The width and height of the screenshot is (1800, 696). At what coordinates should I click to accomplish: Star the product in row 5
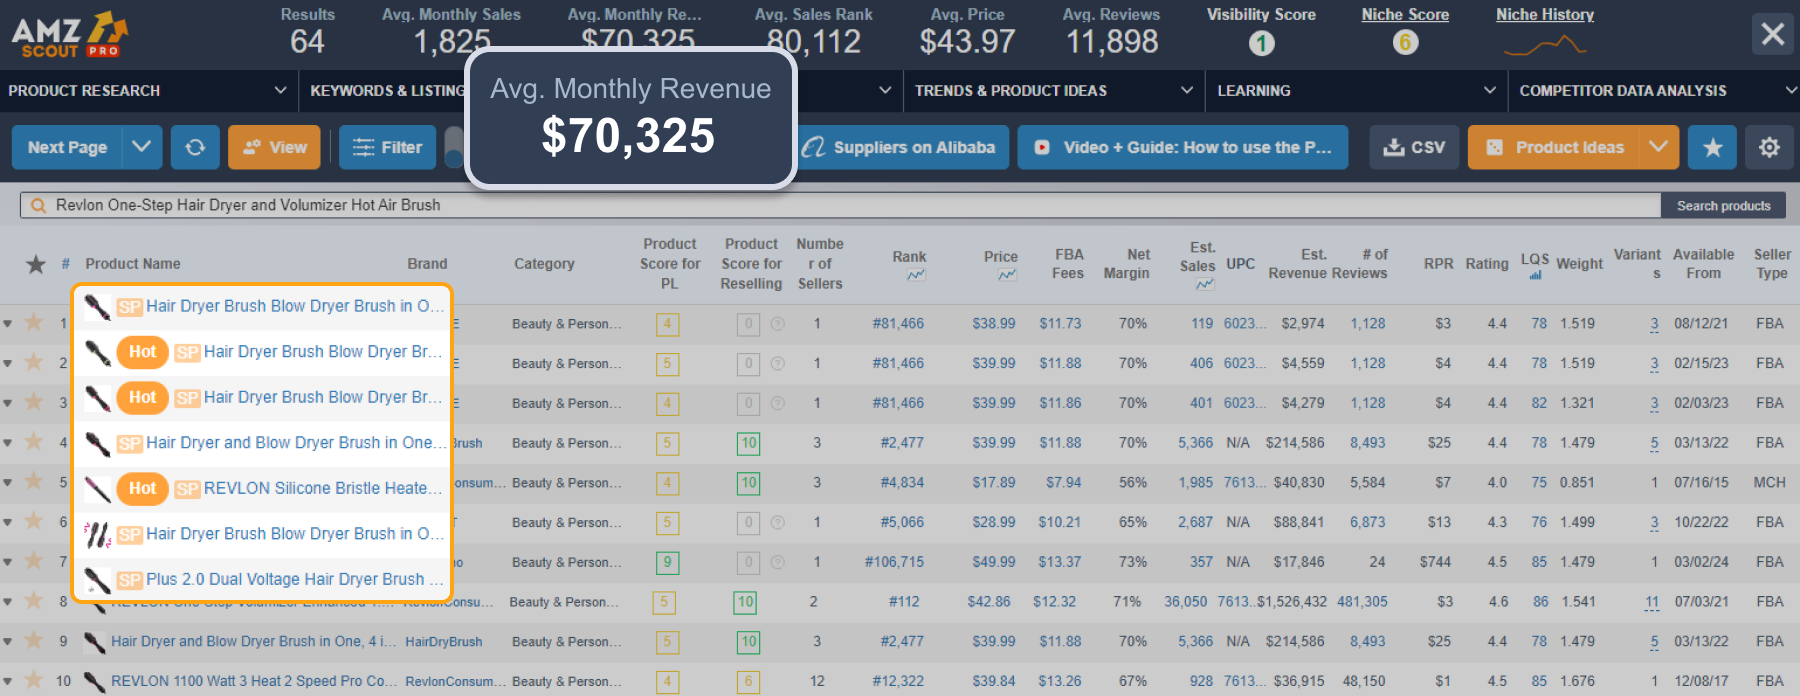pos(34,481)
